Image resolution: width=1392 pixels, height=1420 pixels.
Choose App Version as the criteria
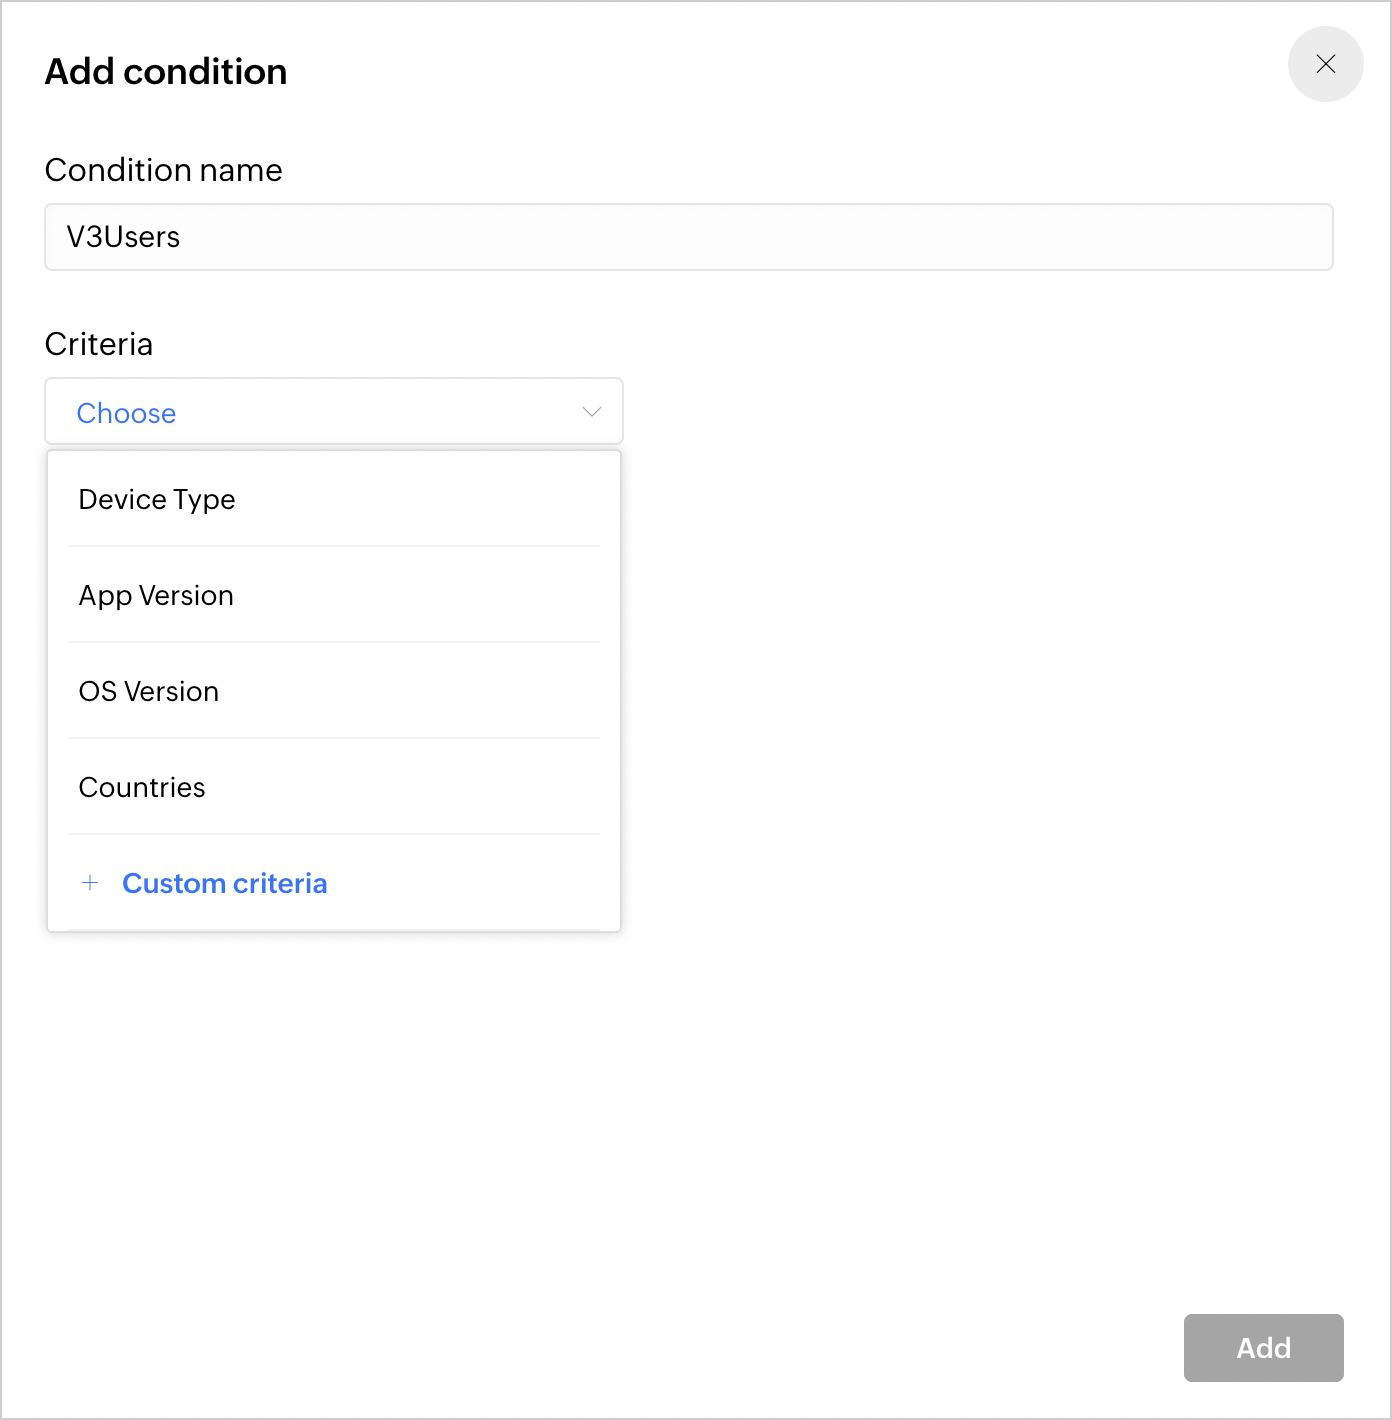point(156,595)
